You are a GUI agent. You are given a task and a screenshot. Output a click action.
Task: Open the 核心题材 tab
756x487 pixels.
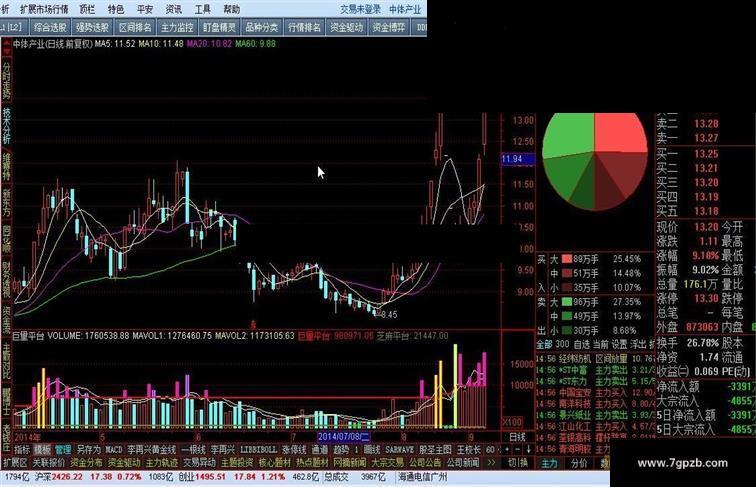(x=274, y=462)
